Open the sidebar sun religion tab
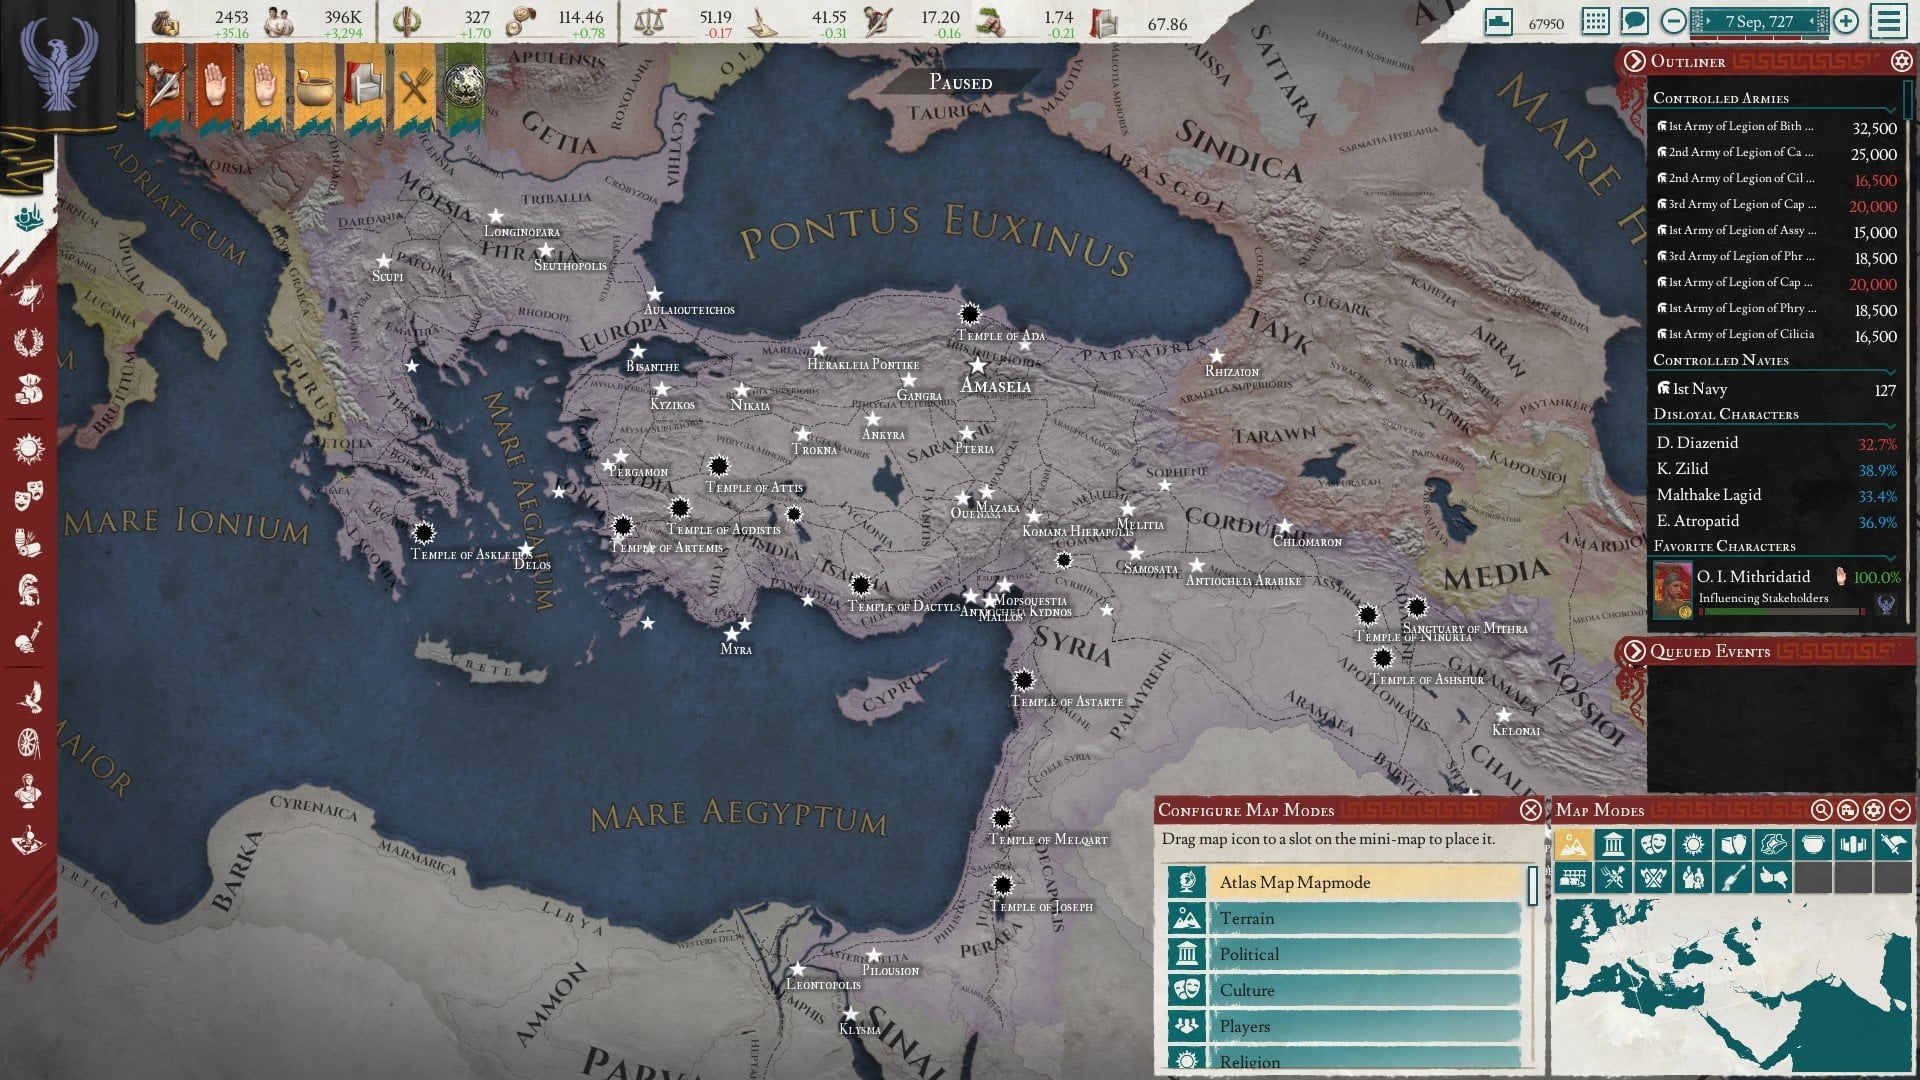 coord(29,448)
